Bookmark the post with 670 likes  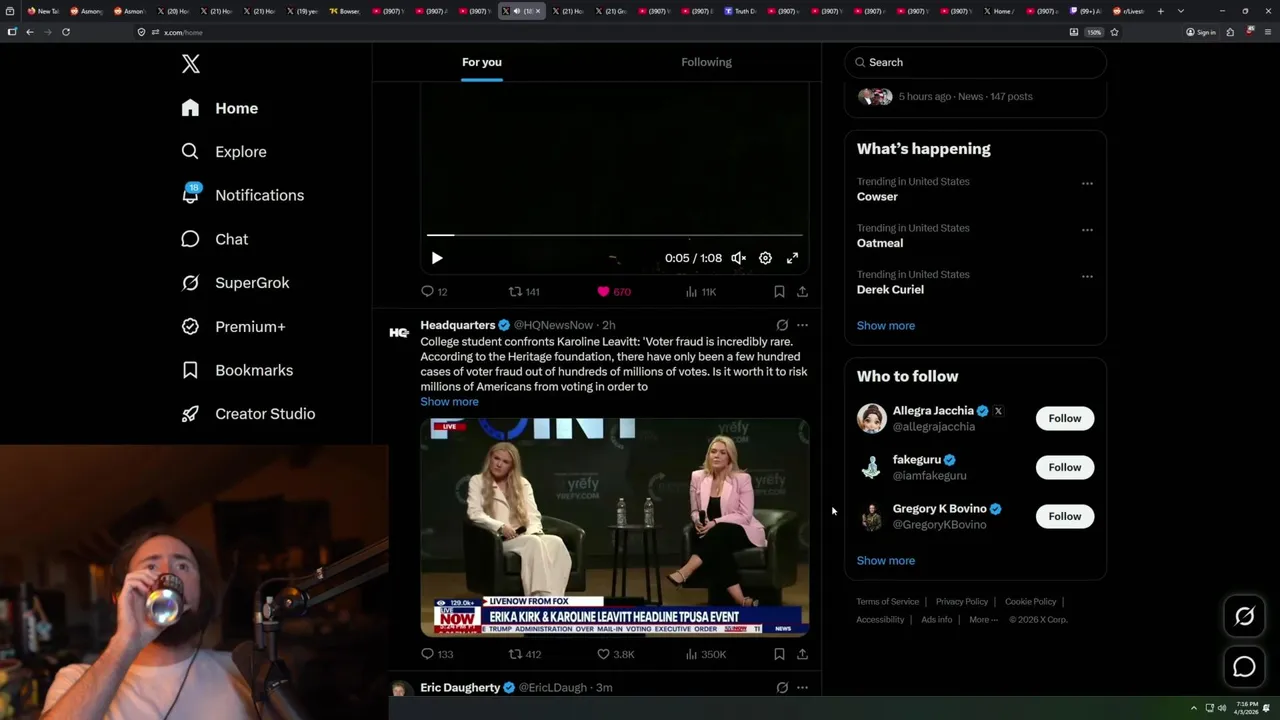(779, 292)
